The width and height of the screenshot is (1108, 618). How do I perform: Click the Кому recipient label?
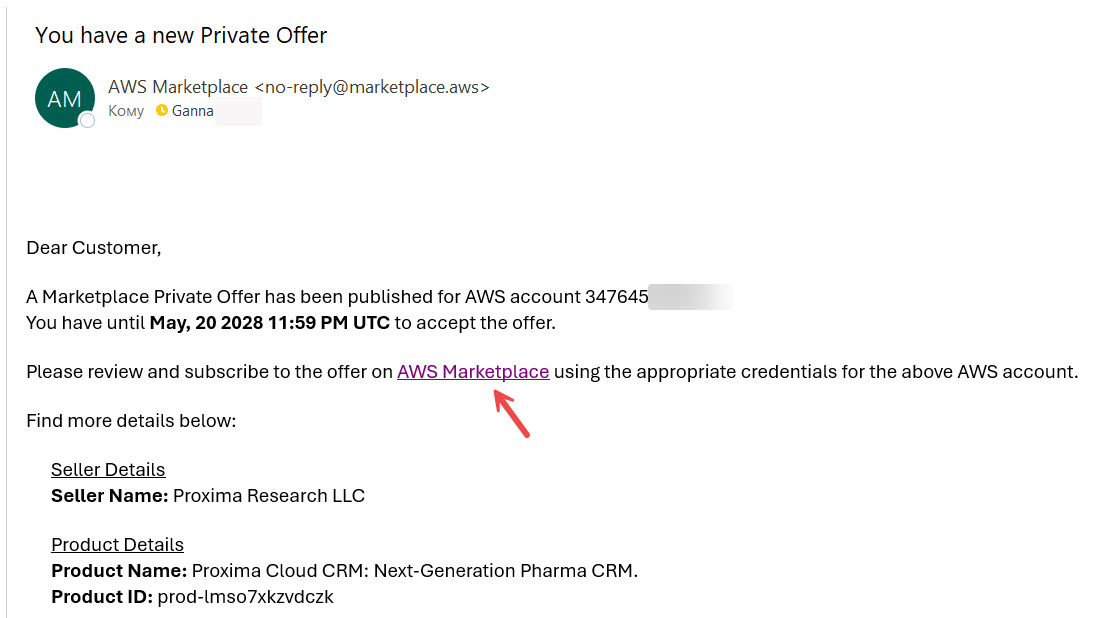[126, 111]
